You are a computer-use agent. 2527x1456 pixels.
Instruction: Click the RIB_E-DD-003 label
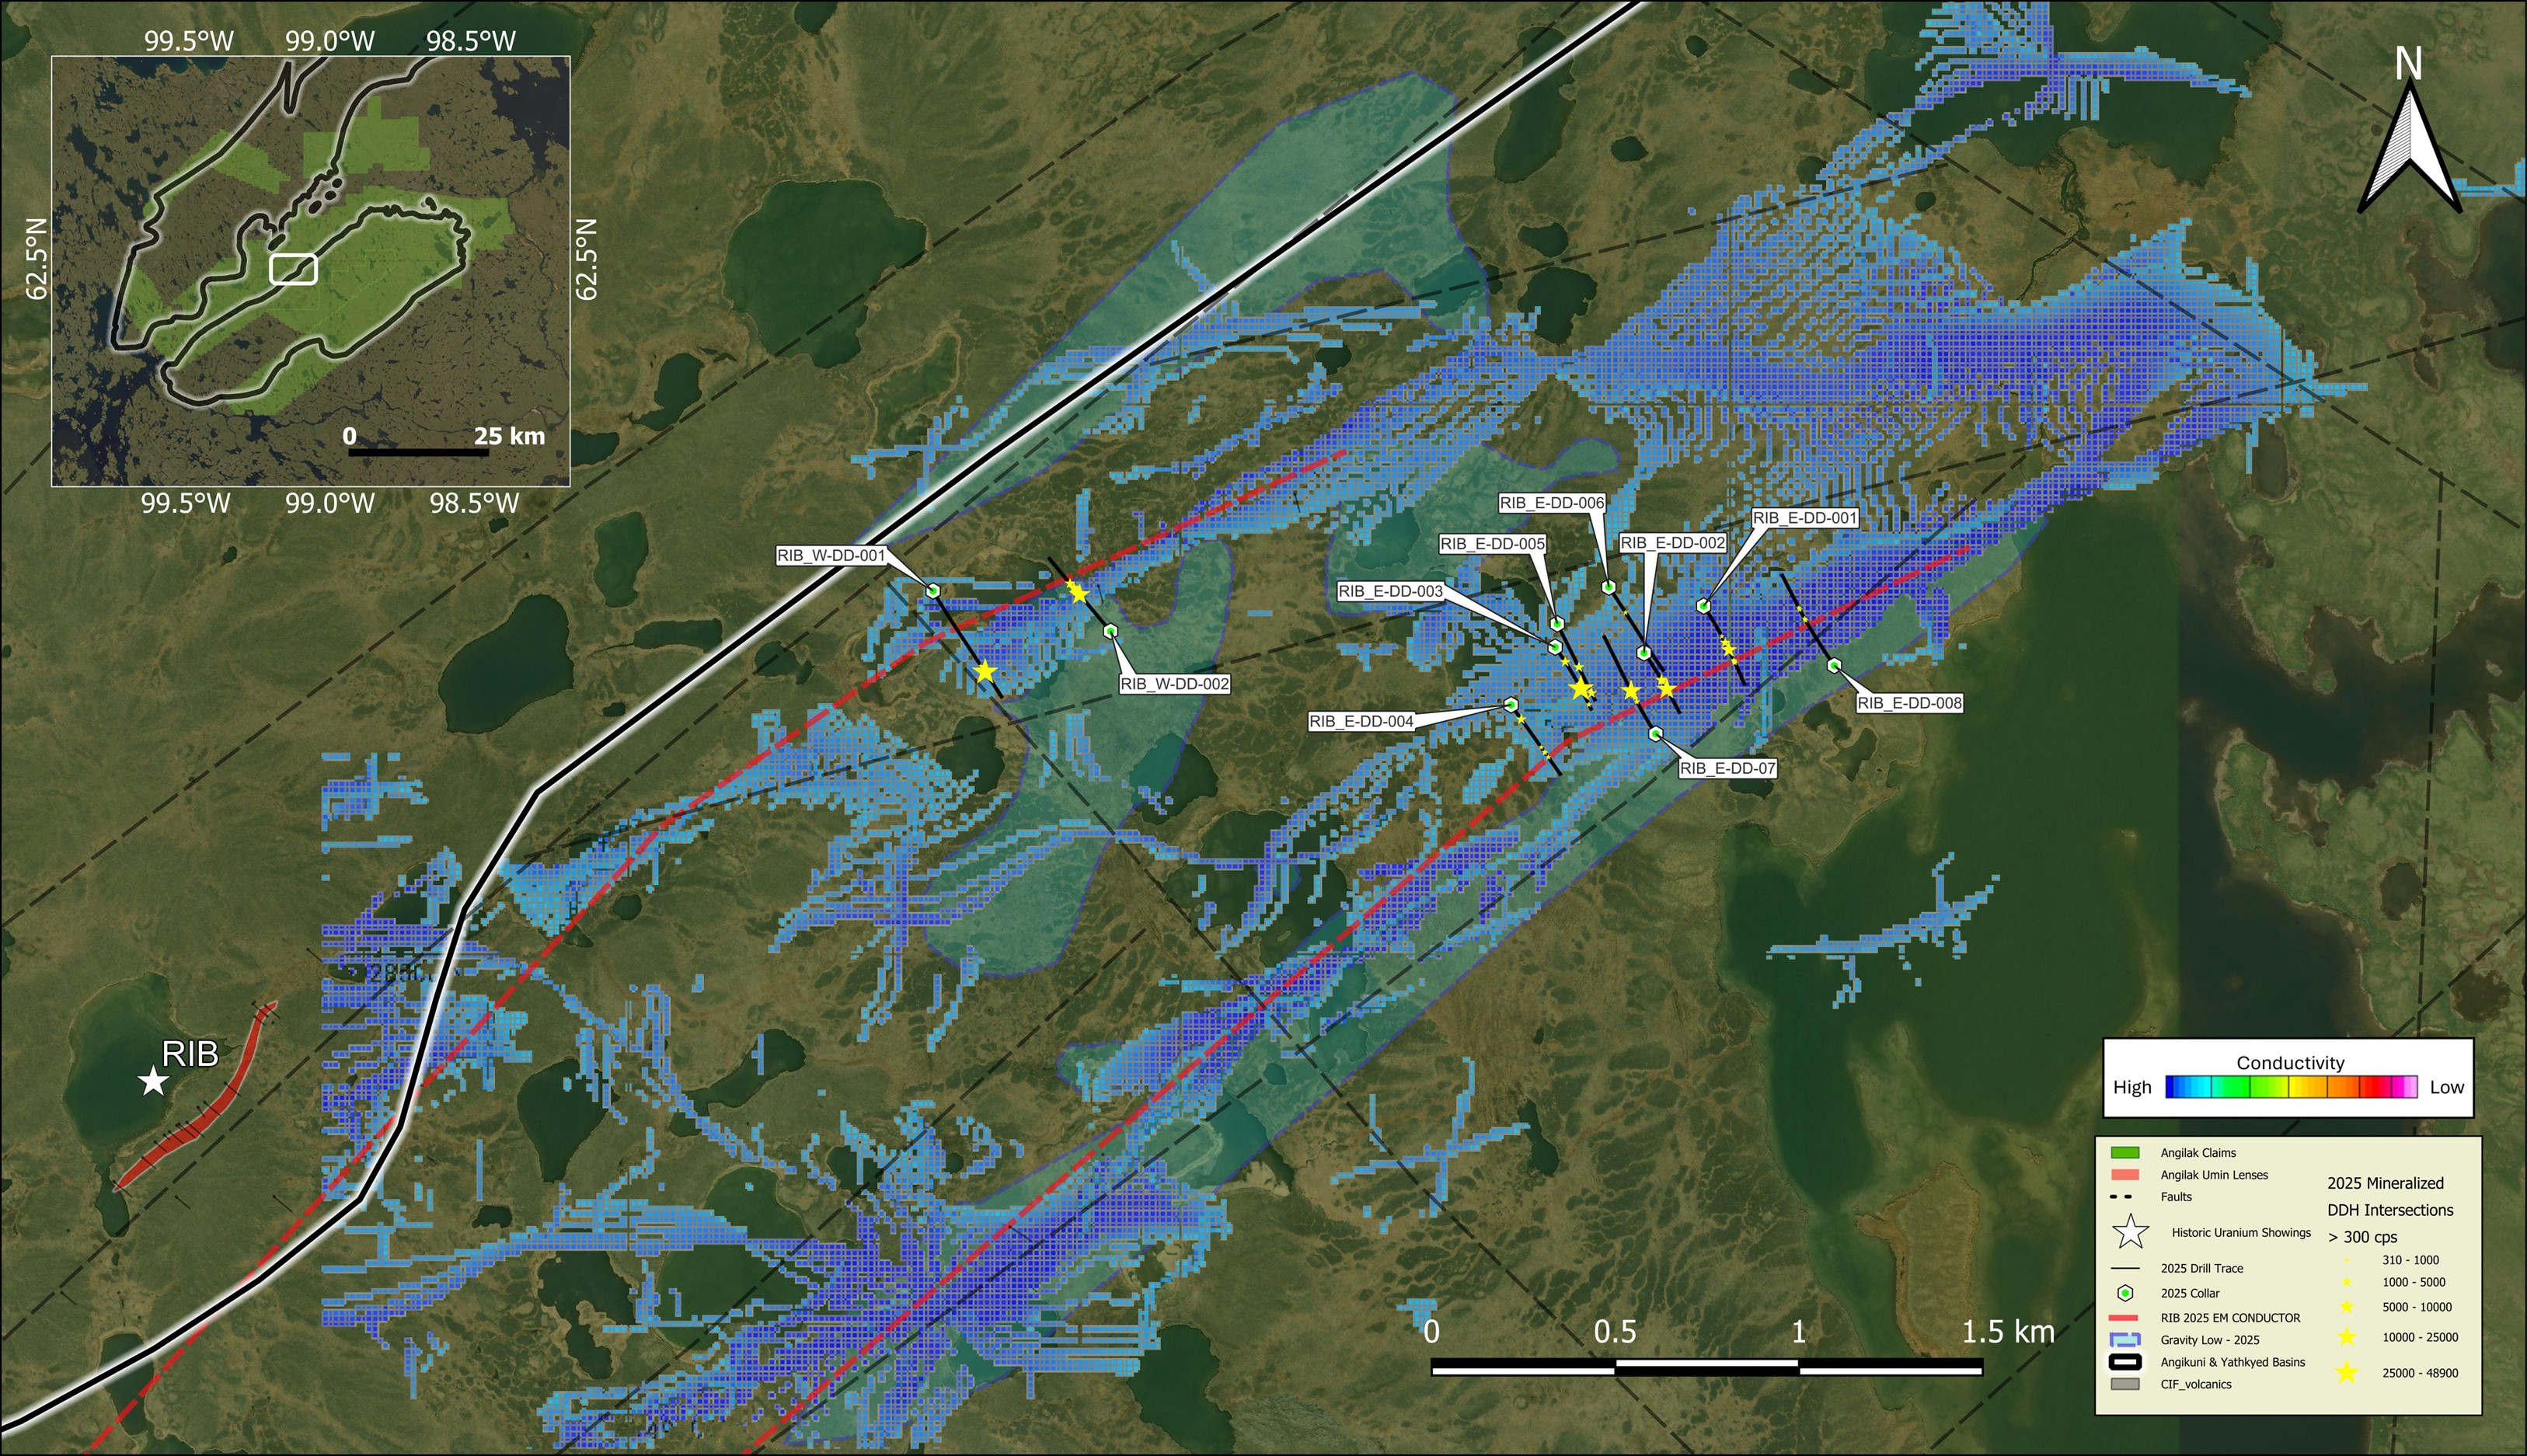click(x=1391, y=591)
